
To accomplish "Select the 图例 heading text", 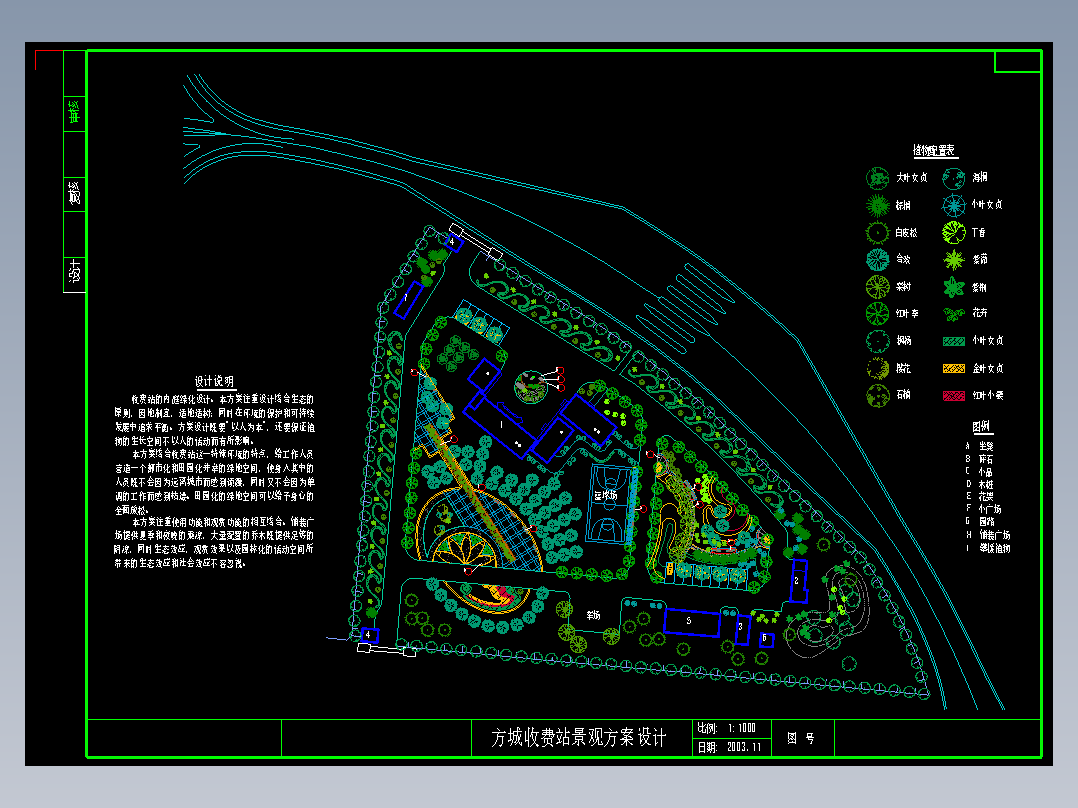I will click(980, 426).
